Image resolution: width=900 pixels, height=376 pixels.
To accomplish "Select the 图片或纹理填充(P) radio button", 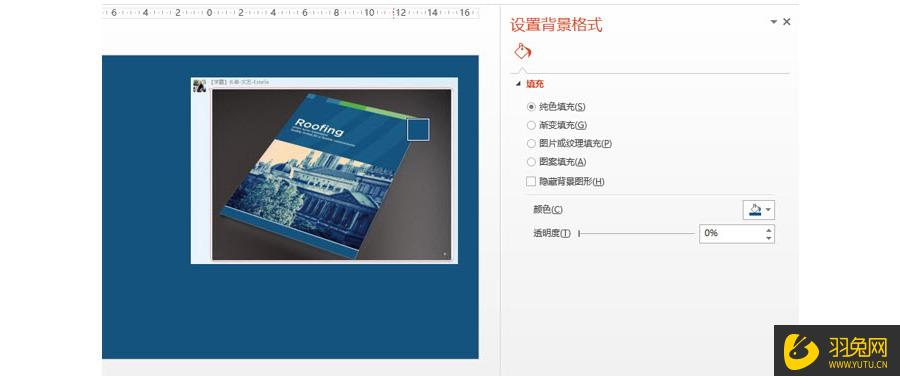I will pos(531,144).
